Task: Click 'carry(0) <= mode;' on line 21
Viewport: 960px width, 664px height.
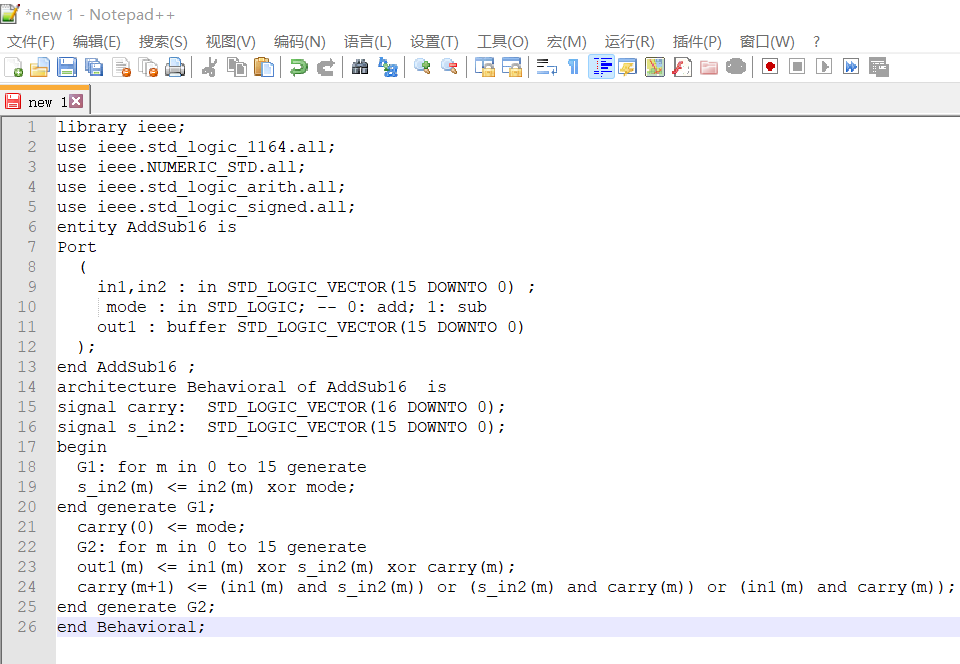Action: 161,527
